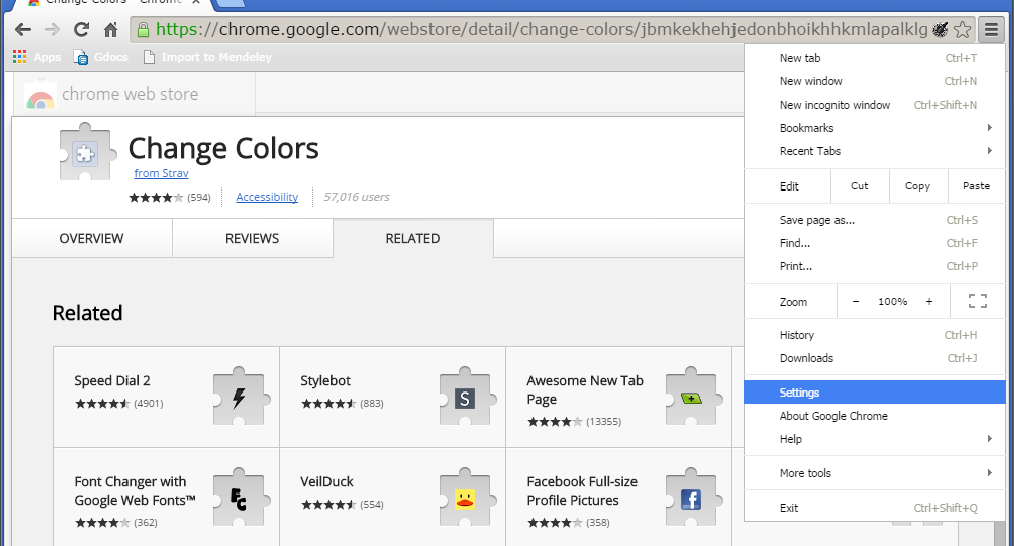Open Settings from the Chrome menu
The height and width of the screenshot is (546, 1014).
(799, 393)
